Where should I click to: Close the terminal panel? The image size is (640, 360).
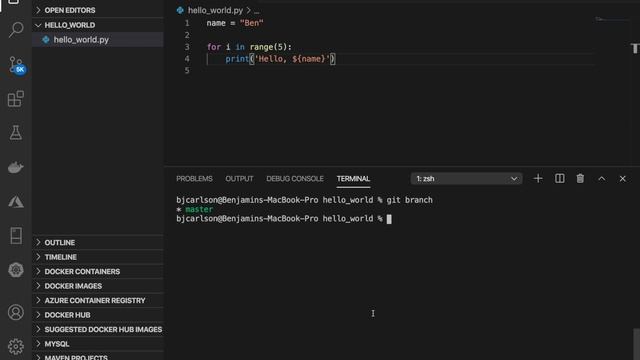[622, 179]
